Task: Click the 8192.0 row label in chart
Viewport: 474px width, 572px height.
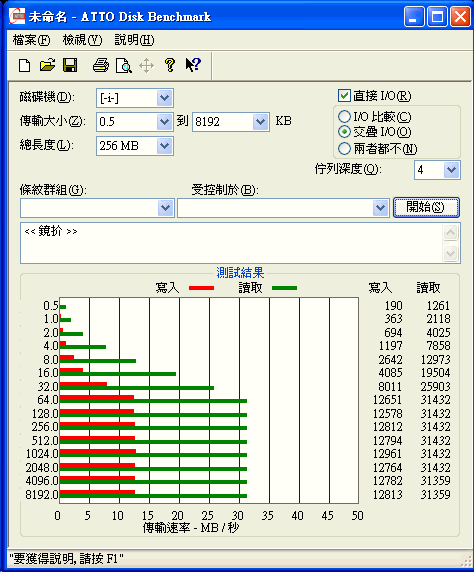Action: click(x=42, y=495)
